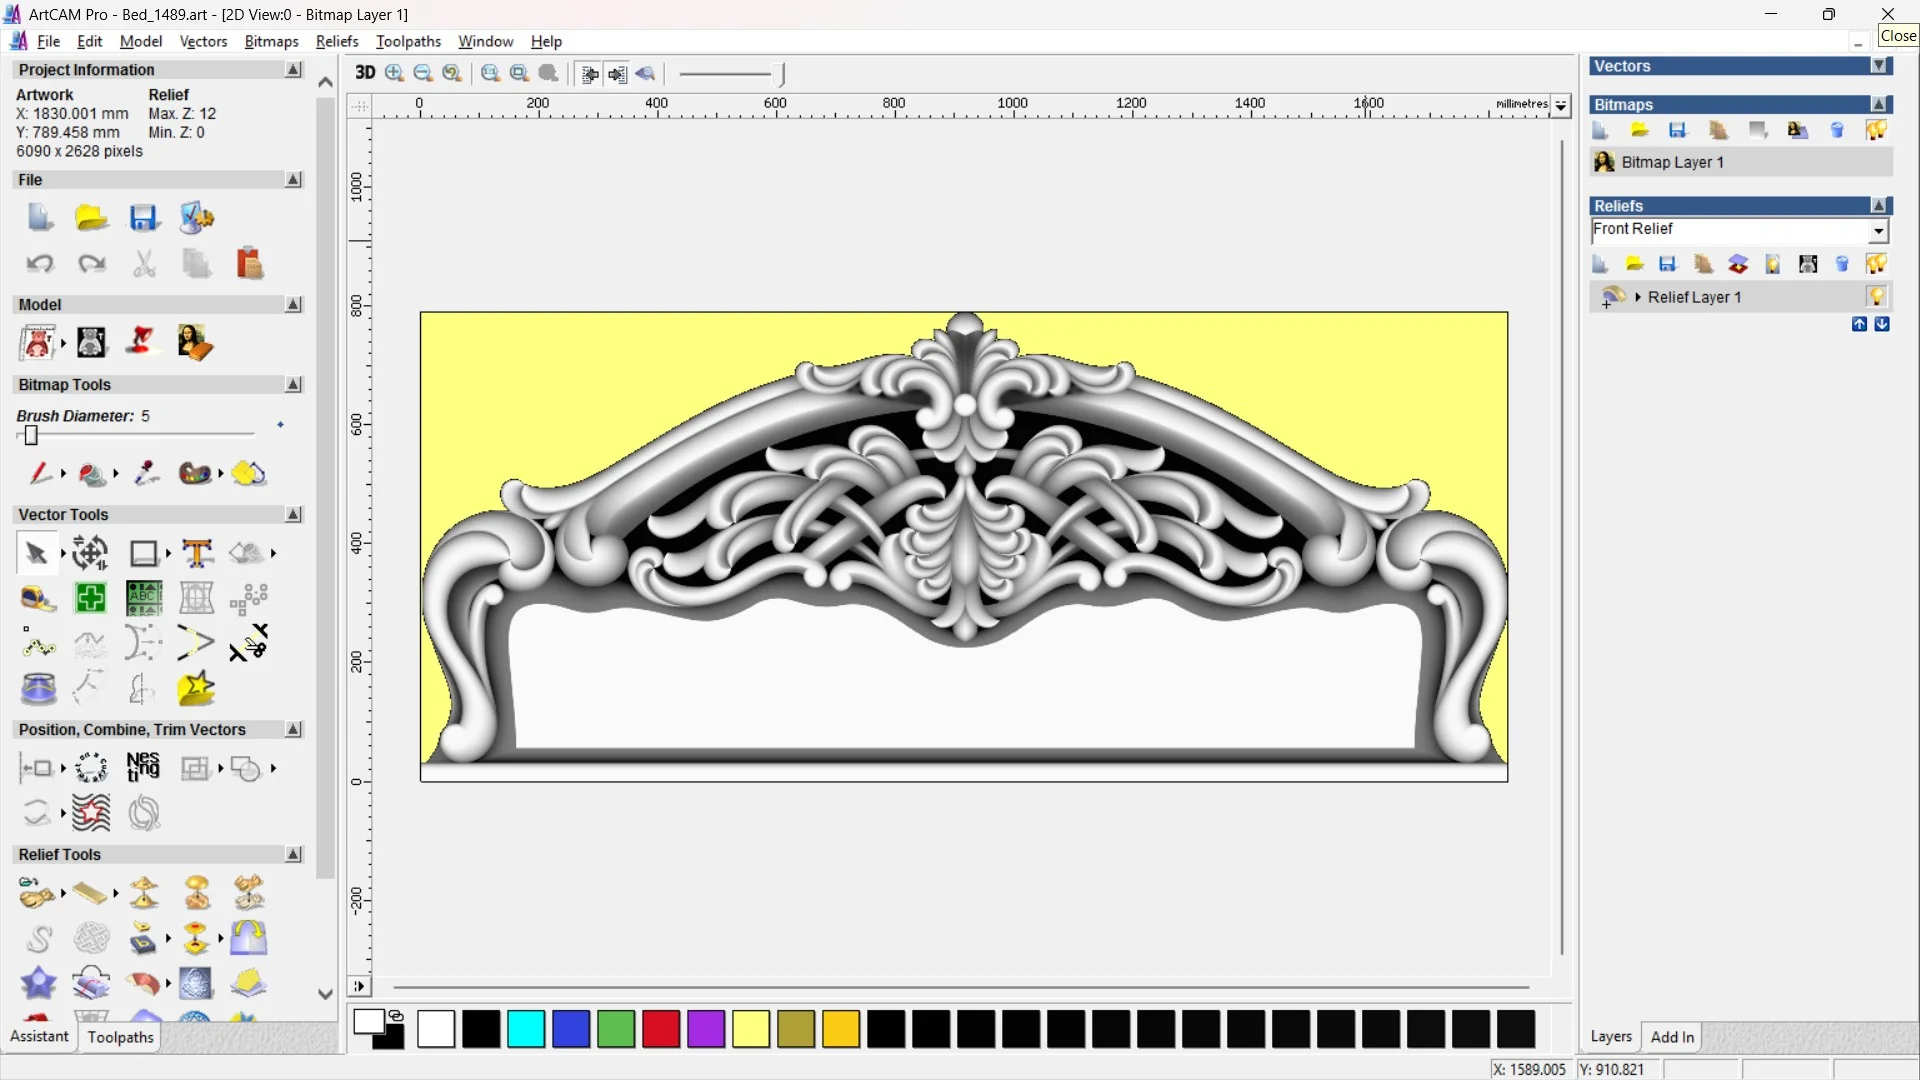
Task: Toggle all bitmap layers visibility lightbulbs
Action: (x=1876, y=131)
